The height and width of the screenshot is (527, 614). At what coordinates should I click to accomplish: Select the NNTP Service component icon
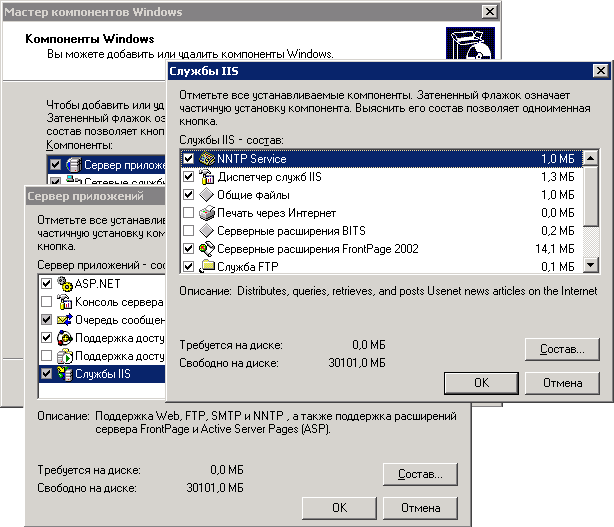point(207,159)
